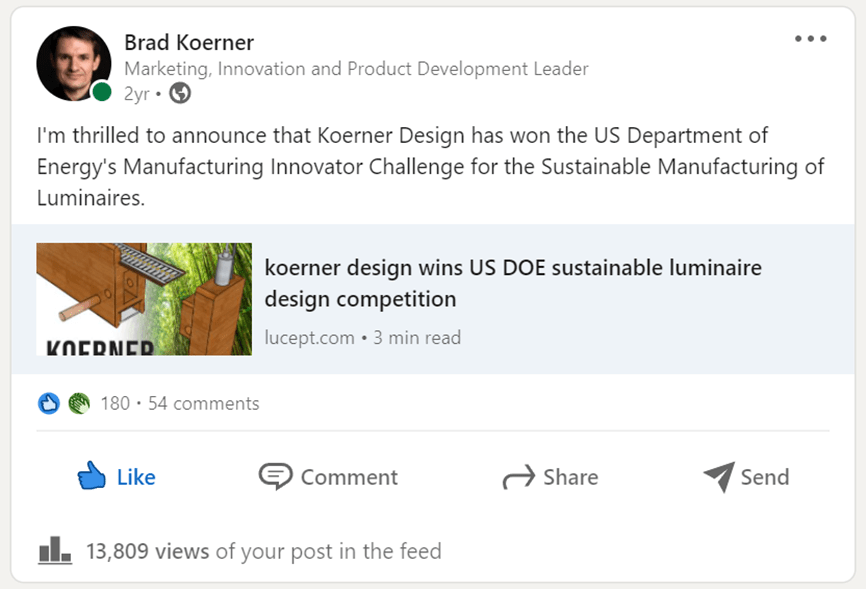
Task: Open the three-dot post options menu
Action: (810, 39)
